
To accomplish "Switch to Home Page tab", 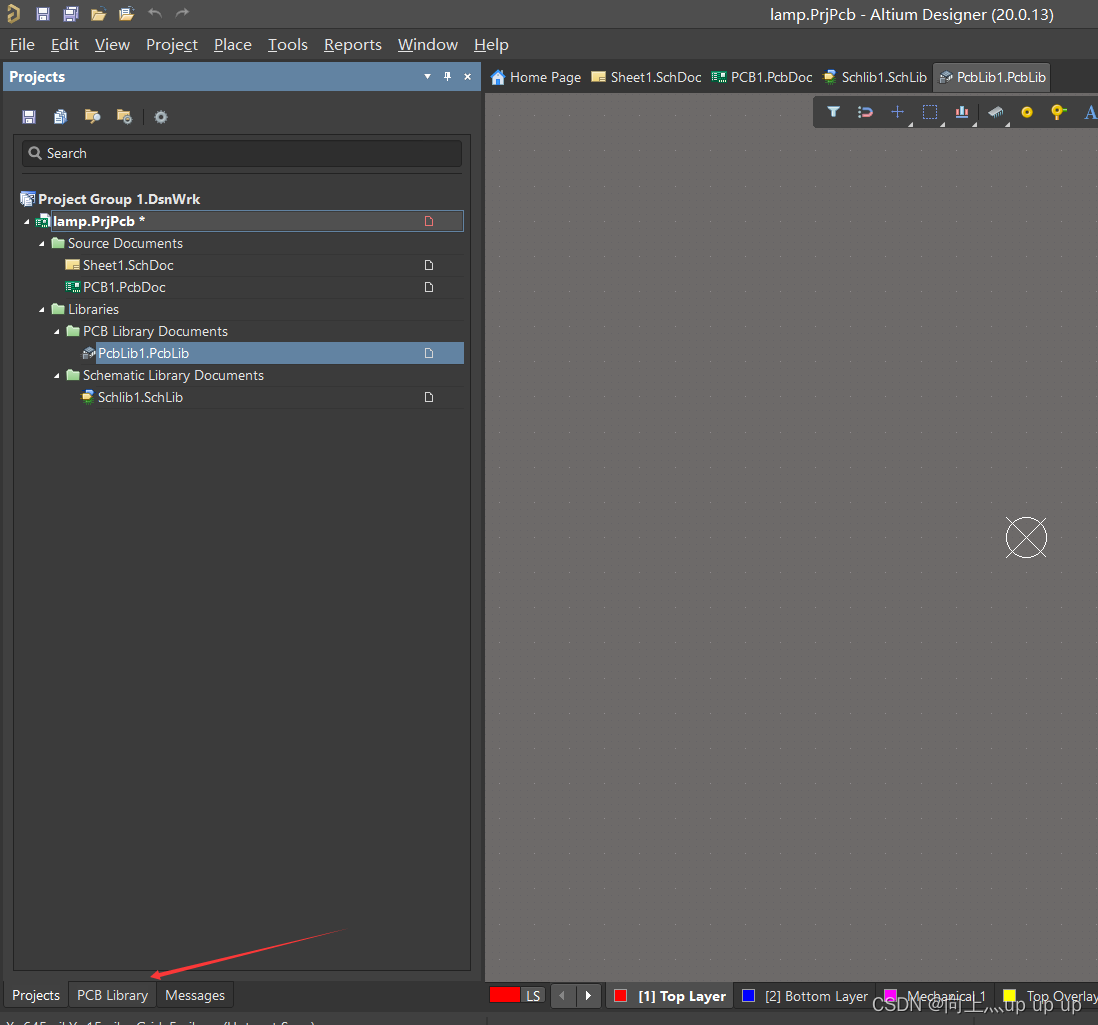I will tap(536, 77).
